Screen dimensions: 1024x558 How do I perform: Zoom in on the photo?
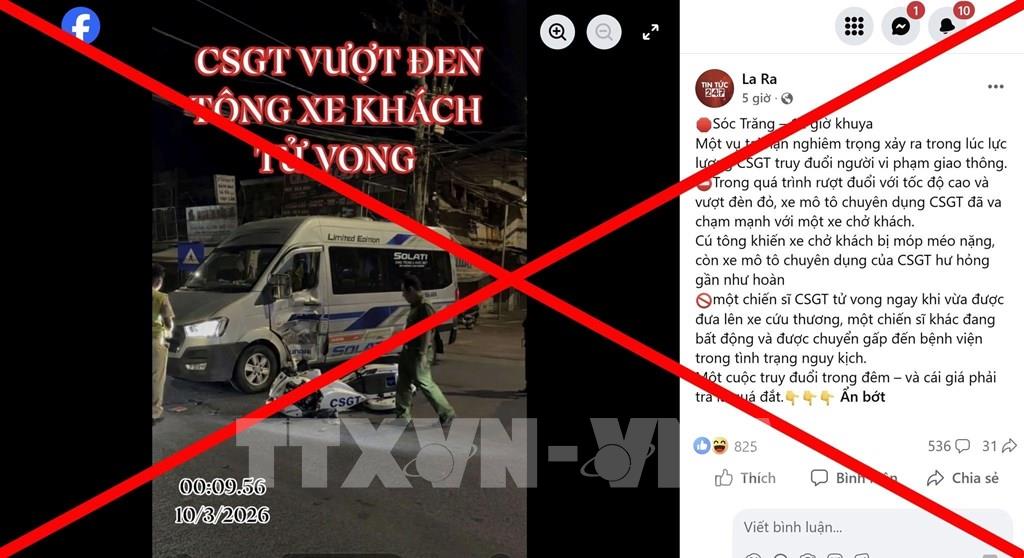click(557, 32)
